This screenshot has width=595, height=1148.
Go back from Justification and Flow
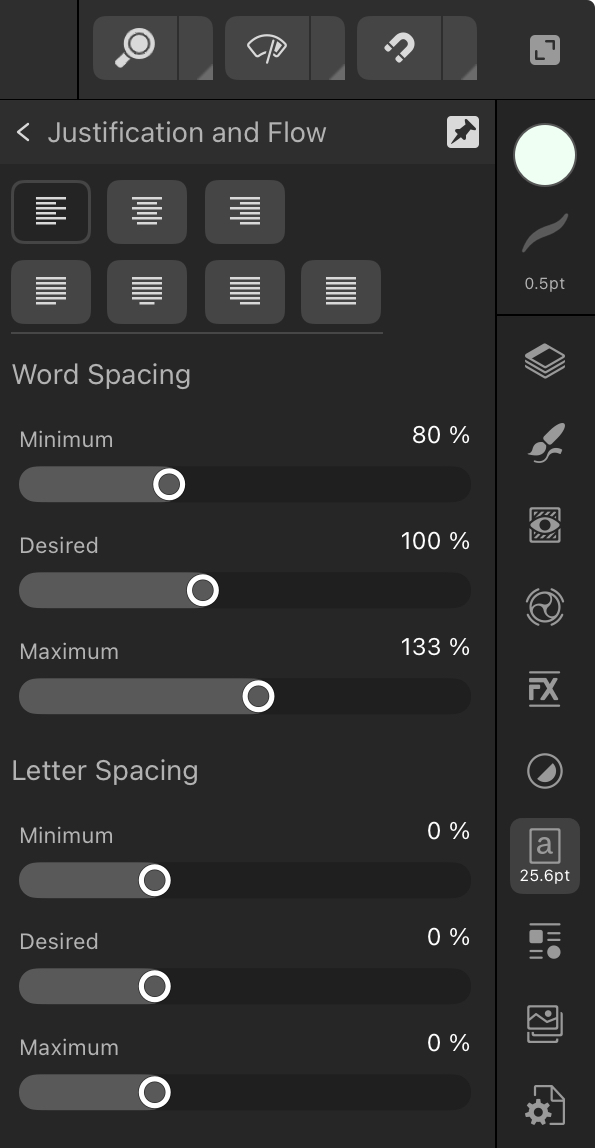23,133
